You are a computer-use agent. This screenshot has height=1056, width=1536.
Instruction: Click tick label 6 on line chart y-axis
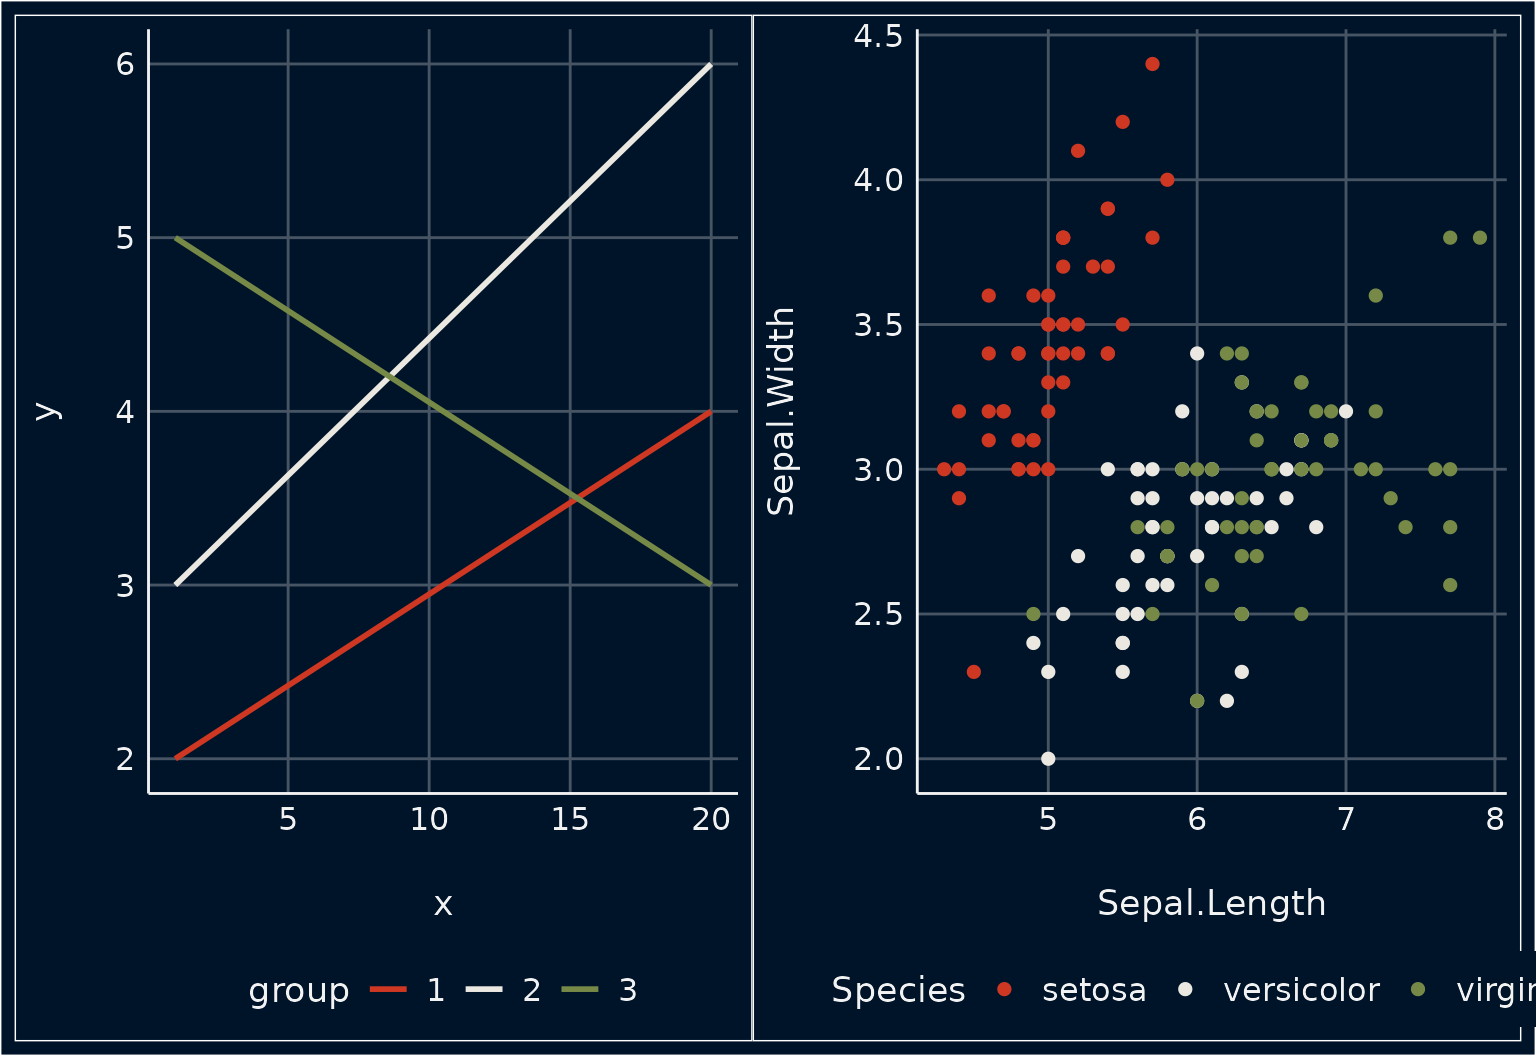coord(125,64)
